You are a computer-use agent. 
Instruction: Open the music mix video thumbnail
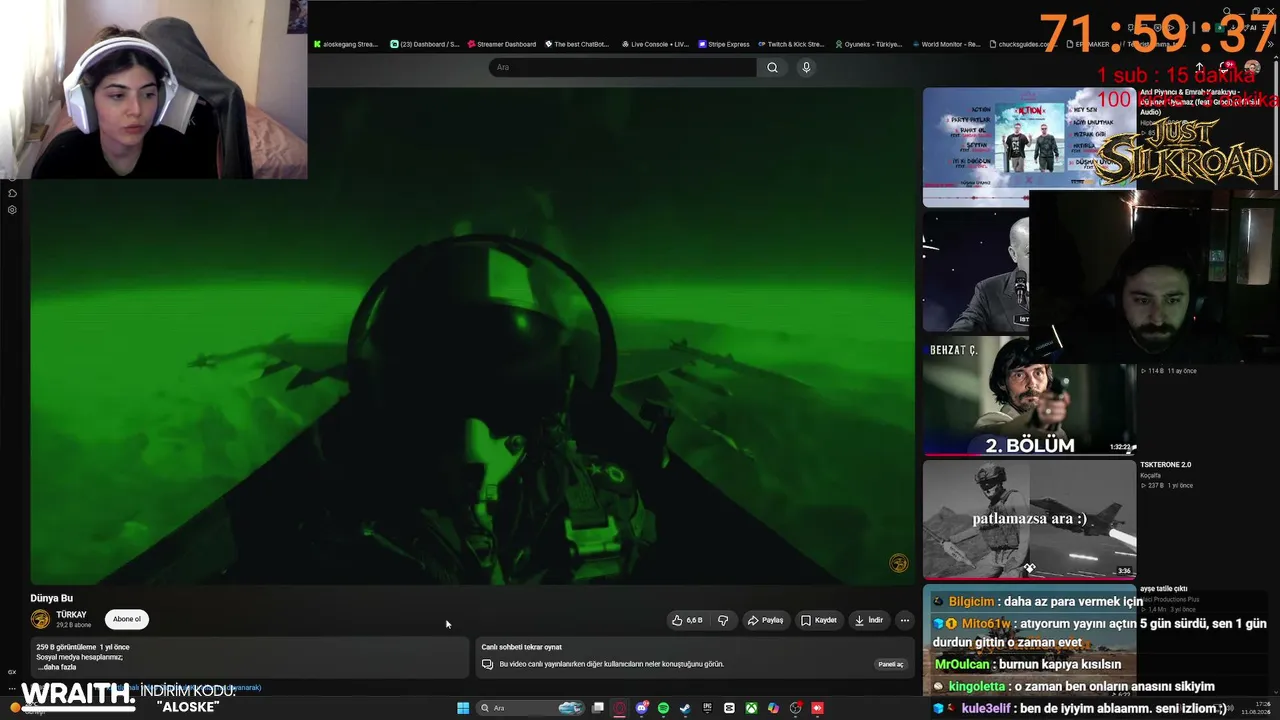(1029, 147)
